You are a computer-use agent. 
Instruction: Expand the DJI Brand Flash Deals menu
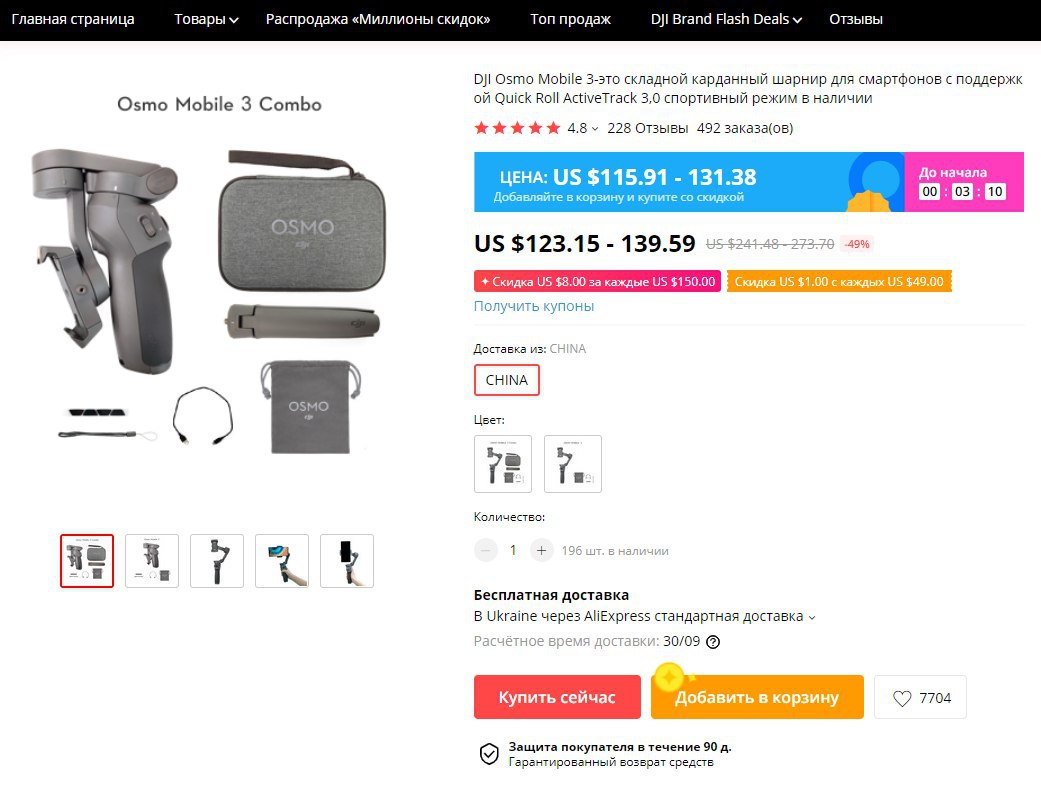(x=726, y=19)
